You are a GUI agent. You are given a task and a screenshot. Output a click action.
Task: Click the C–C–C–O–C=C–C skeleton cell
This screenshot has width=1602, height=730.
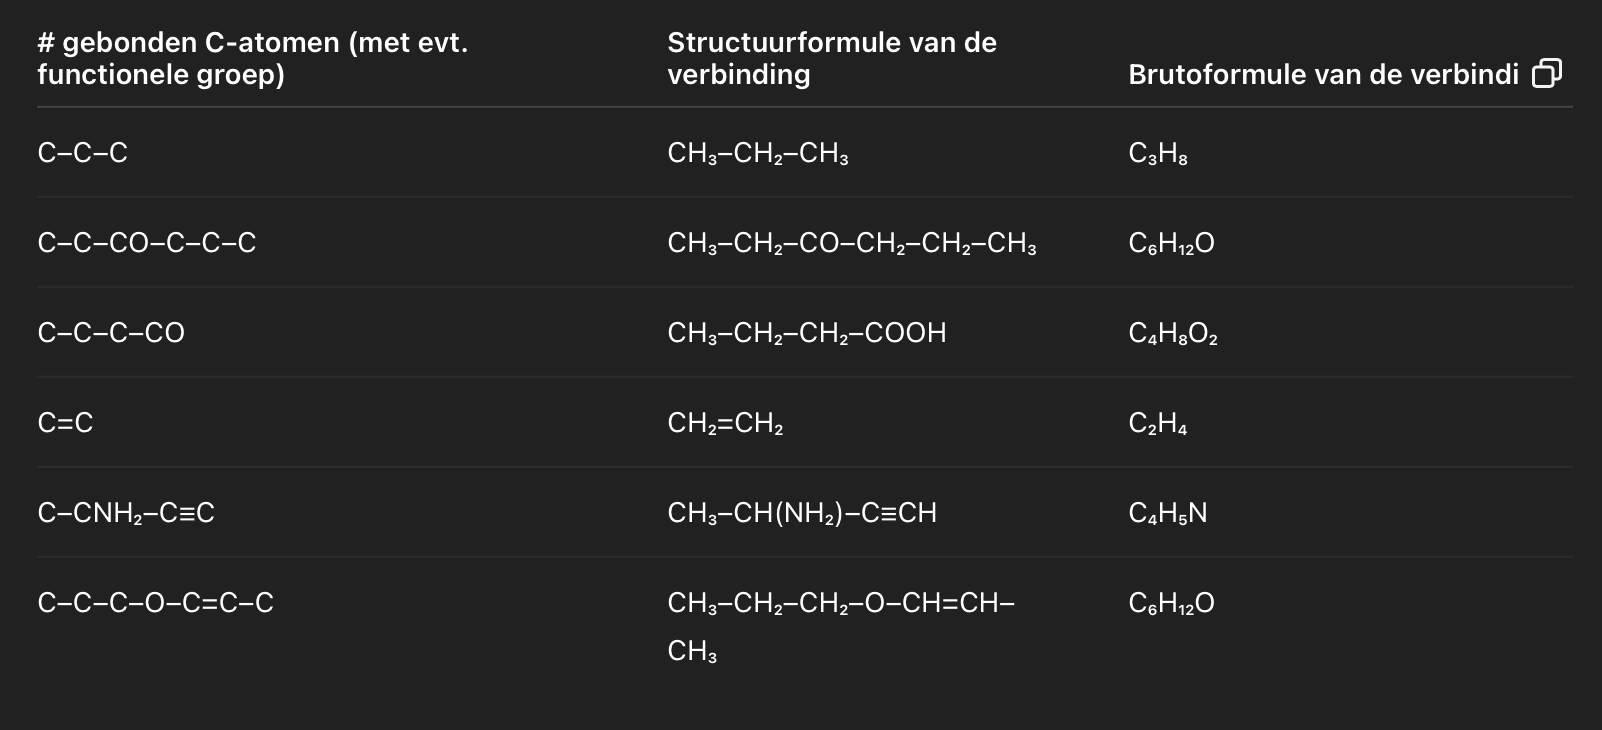pos(155,603)
